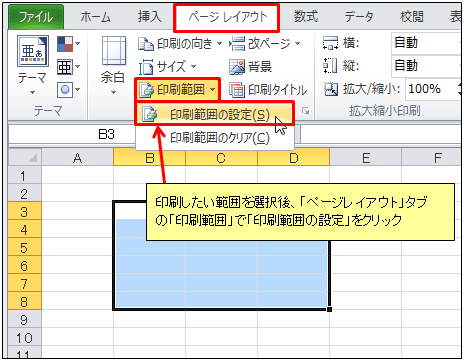Select row 9 header
This screenshot has height=361, width=464.
click(25, 319)
